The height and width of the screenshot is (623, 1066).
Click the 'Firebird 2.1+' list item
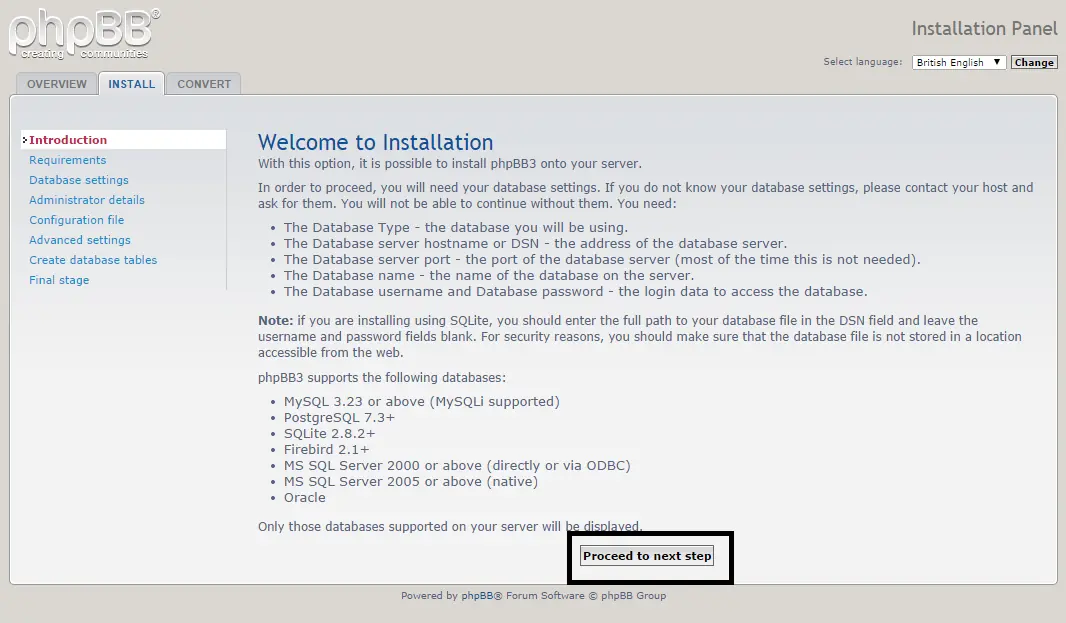point(326,450)
